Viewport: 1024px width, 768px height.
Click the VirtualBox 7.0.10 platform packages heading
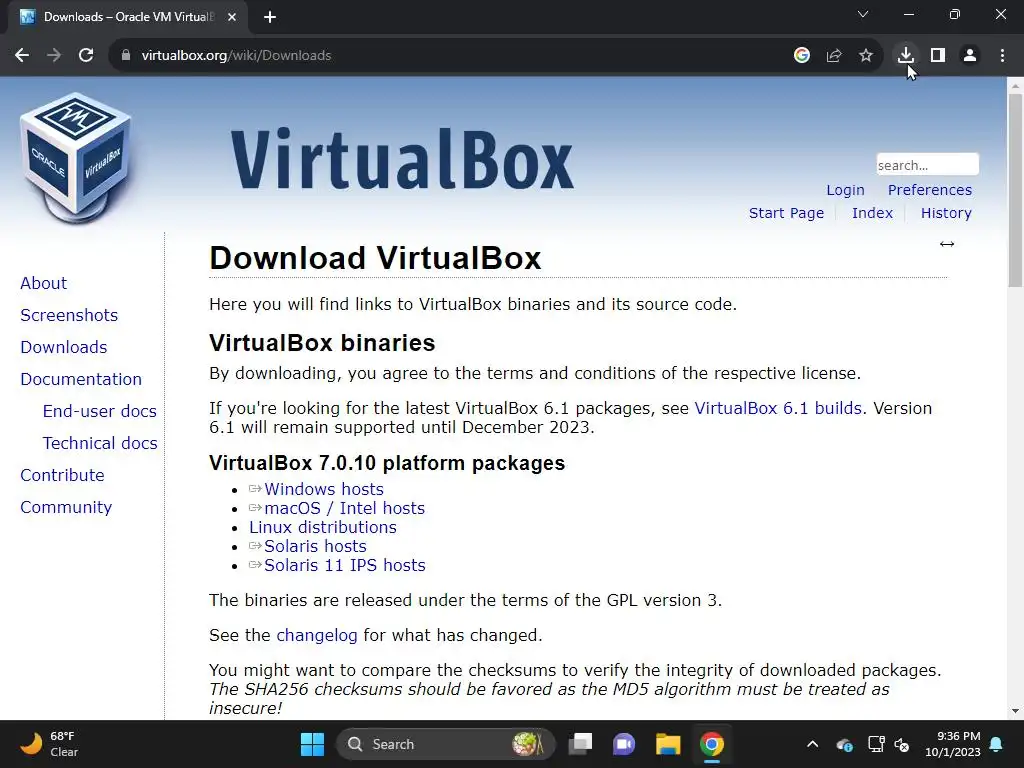[x=387, y=463]
